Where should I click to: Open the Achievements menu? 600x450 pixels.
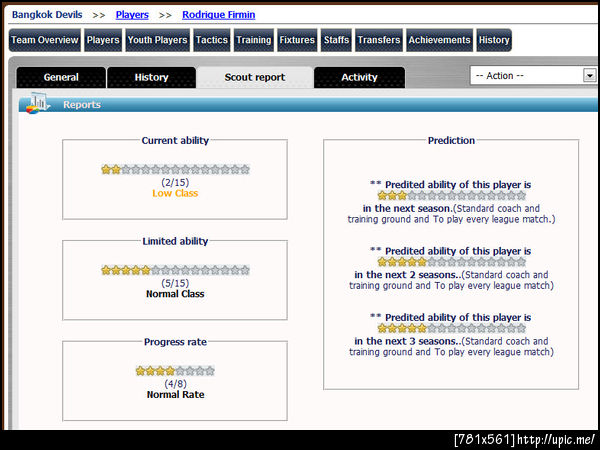[x=439, y=40]
